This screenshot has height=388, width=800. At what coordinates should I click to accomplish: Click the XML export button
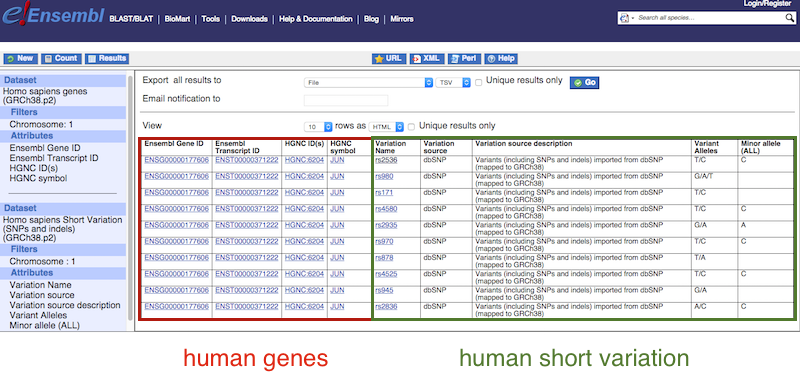428,59
